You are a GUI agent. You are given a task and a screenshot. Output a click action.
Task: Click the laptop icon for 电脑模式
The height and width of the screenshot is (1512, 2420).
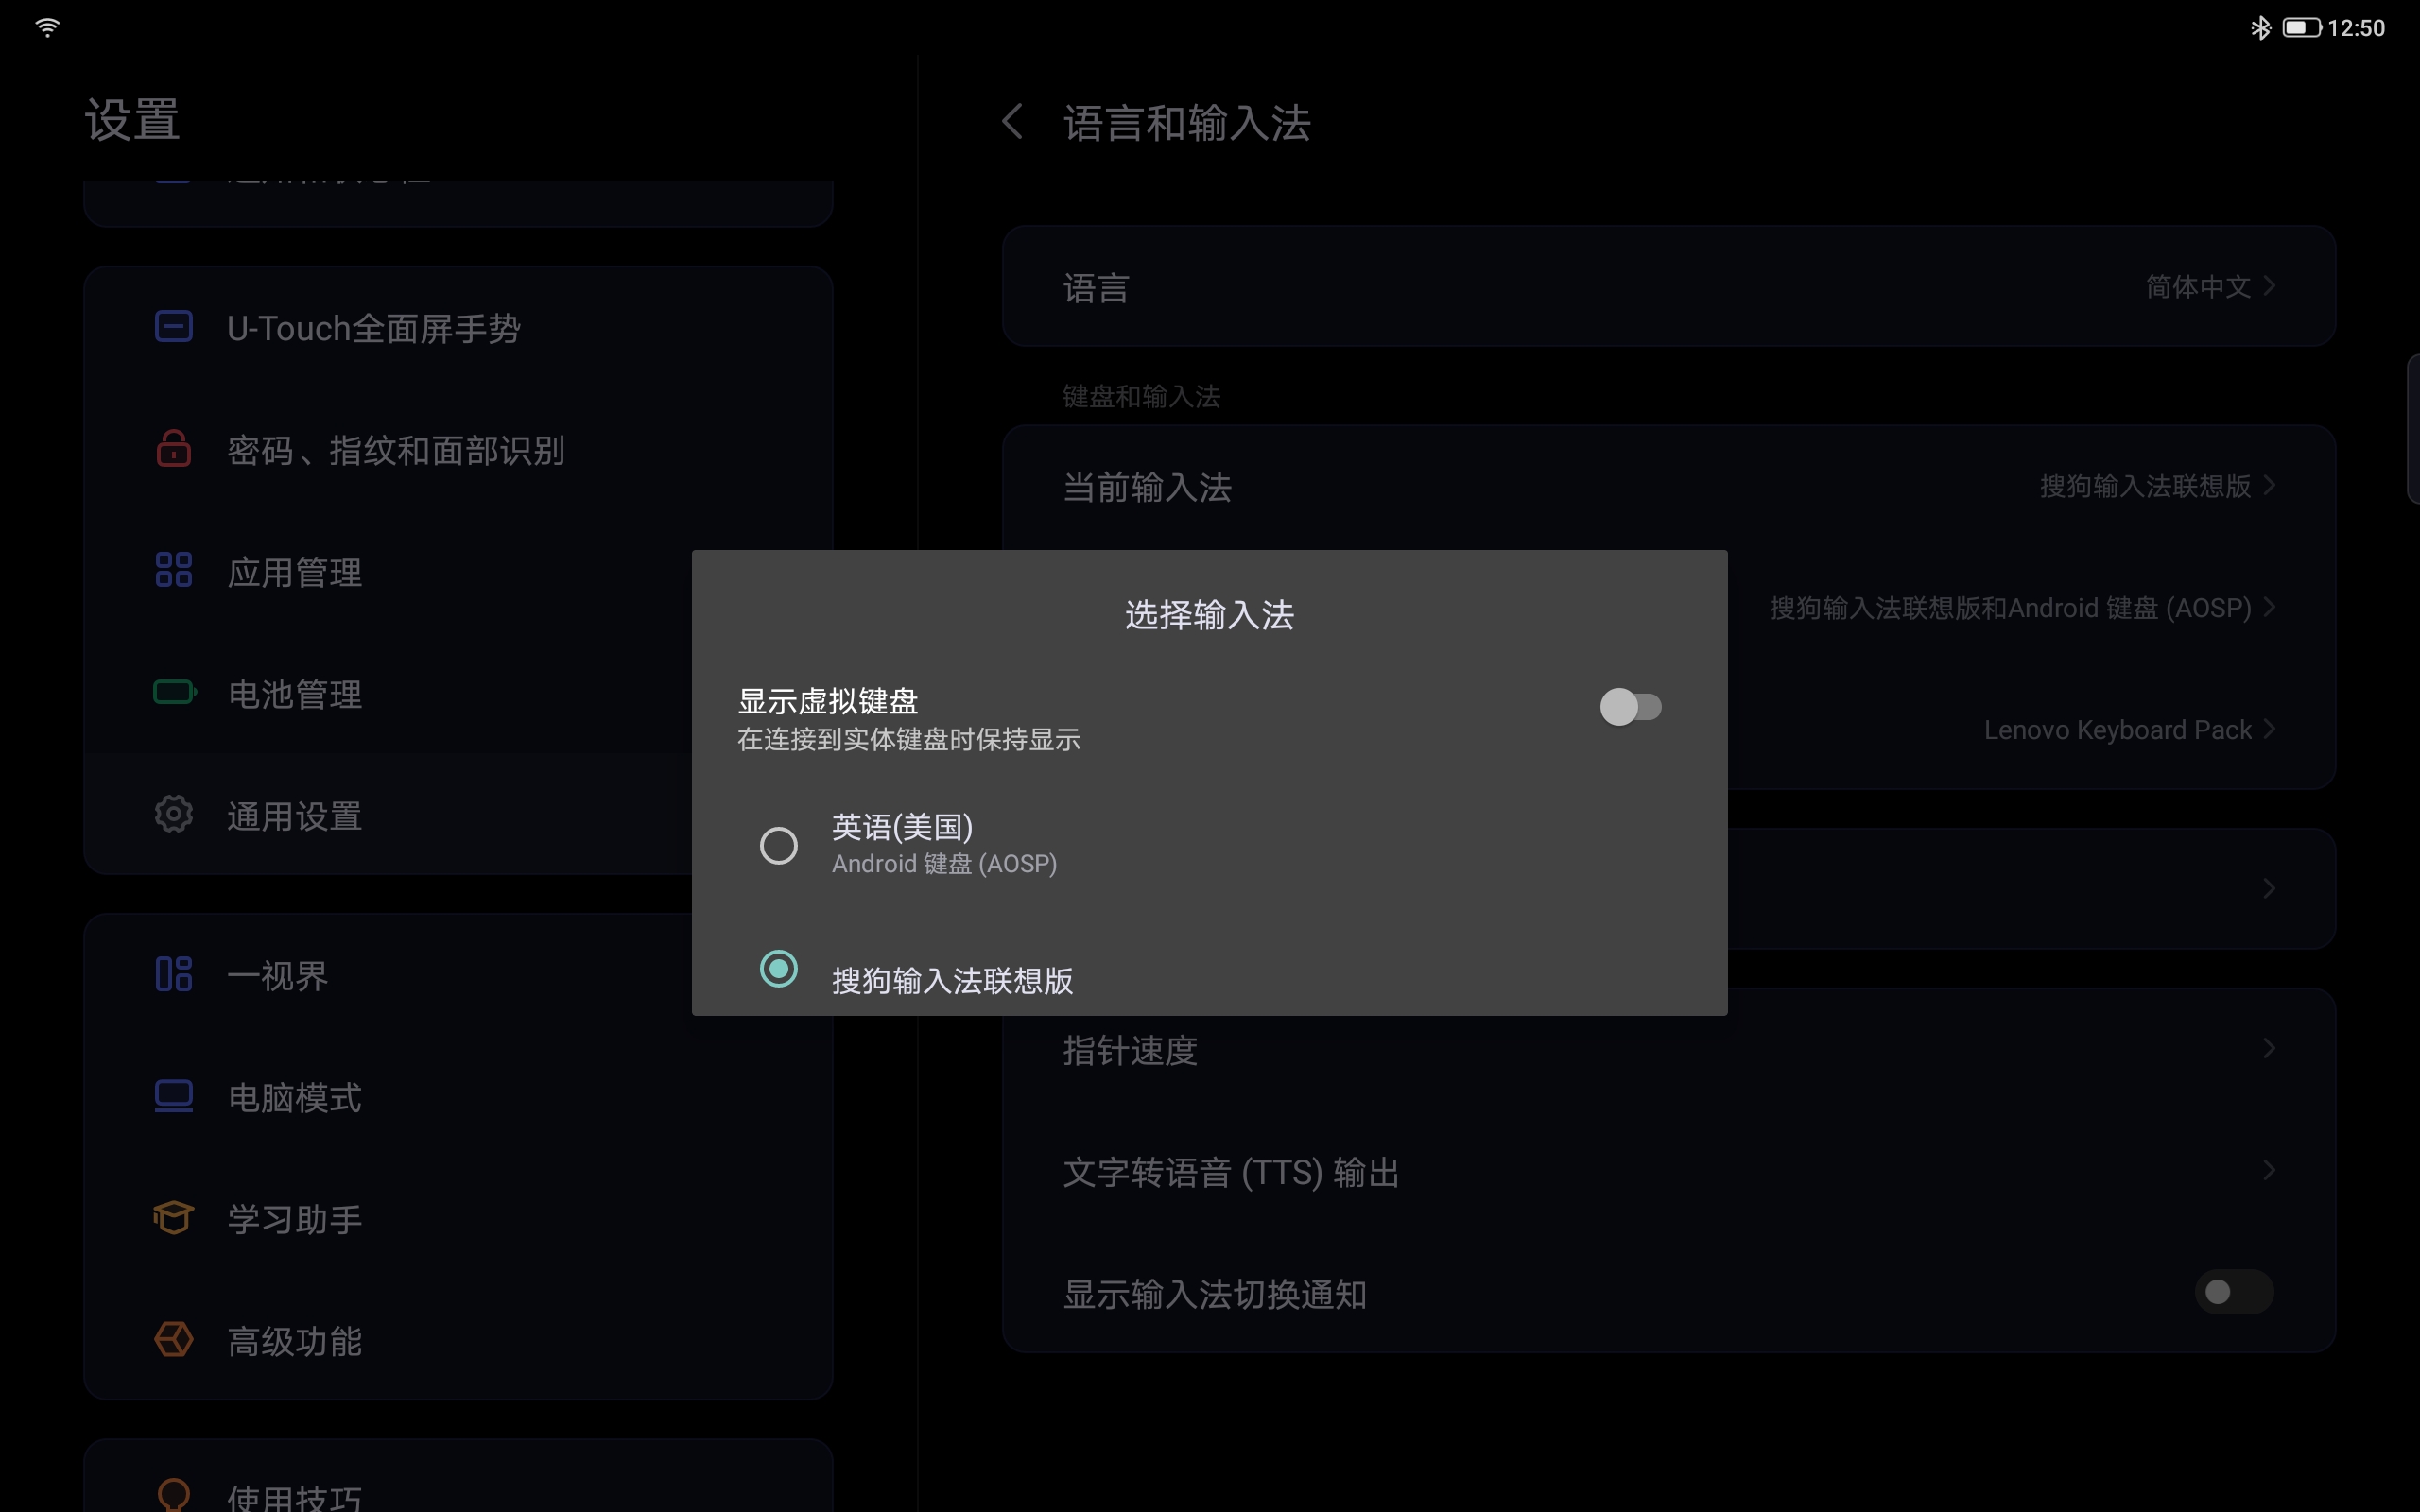[x=174, y=1096]
